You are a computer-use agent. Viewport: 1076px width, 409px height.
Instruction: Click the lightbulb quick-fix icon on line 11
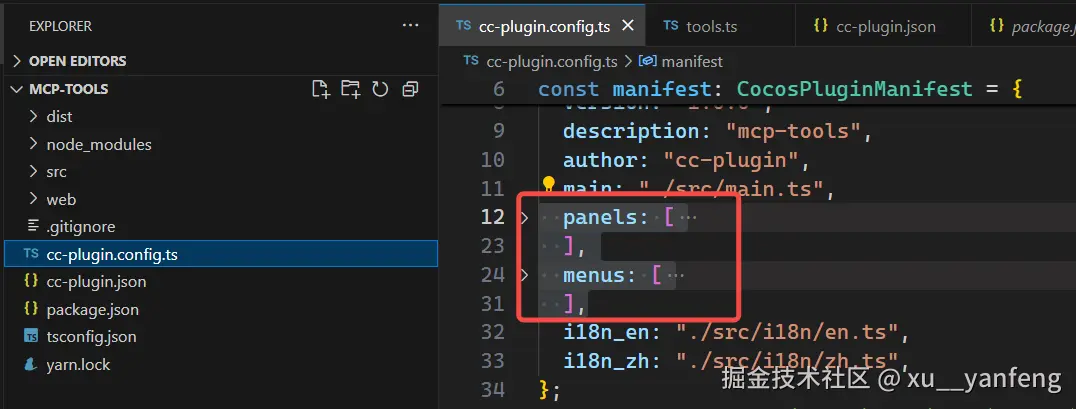click(x=548, y=184)
